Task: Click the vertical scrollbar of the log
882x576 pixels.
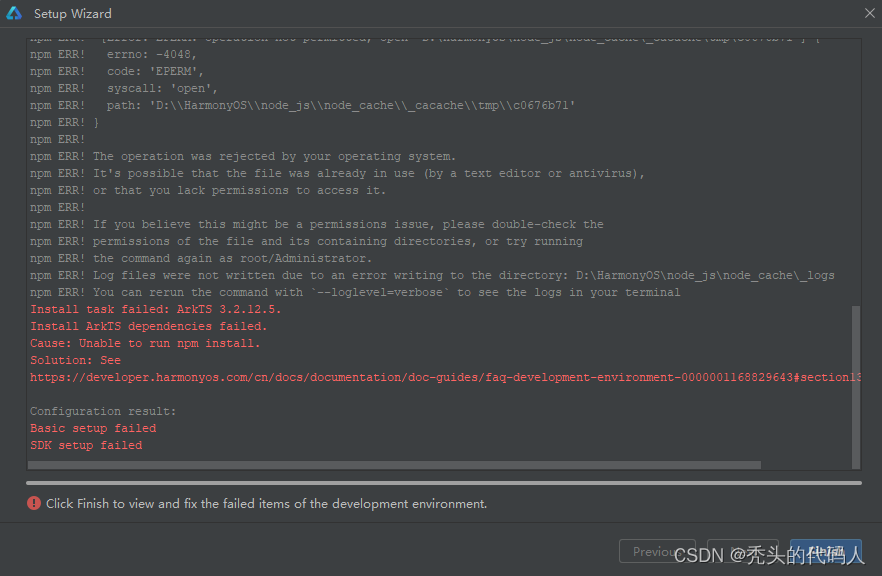Action: pyautogui.click(x=856, y=387)
